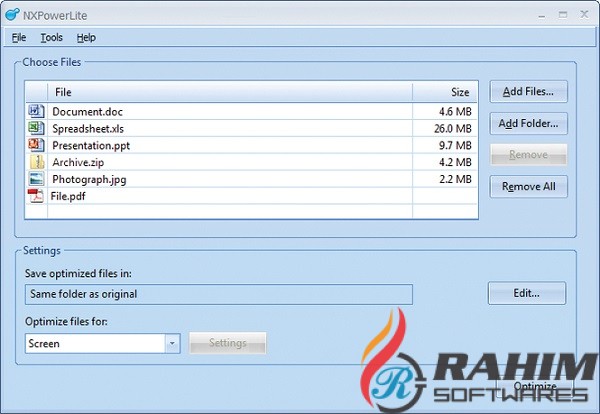The width and height of the screenshot is (600, 414).
Task: Click the PDF icon beside File.pdf
Action: point(36,196)
